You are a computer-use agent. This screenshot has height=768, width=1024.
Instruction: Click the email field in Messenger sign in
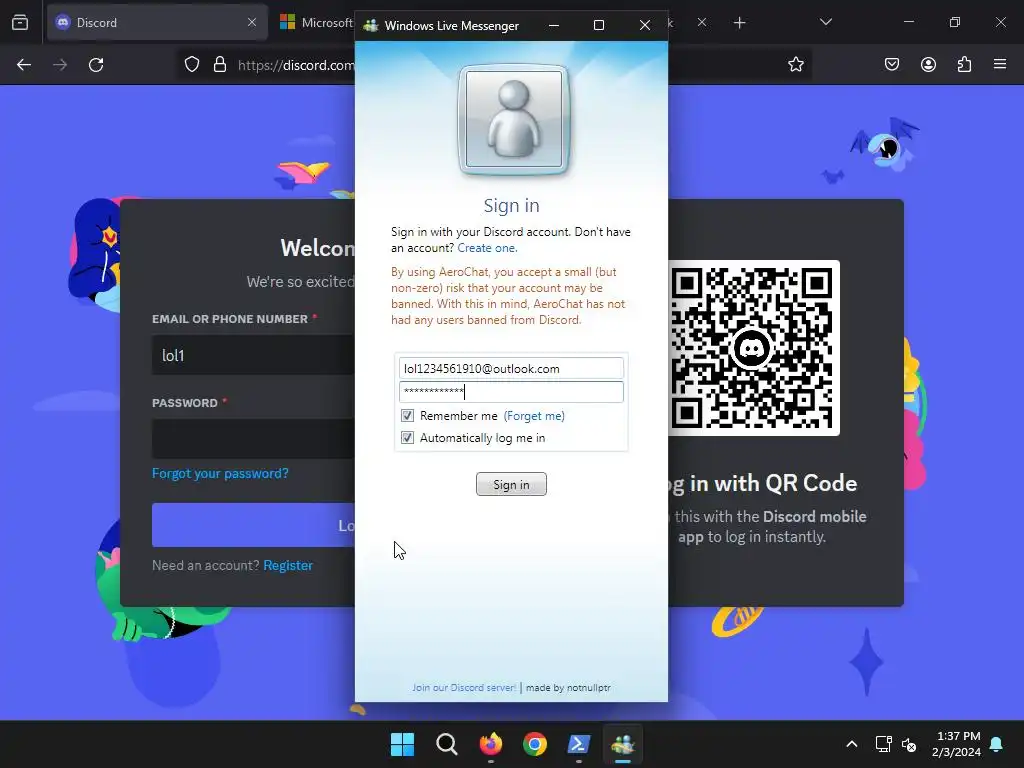click(511, 368)
